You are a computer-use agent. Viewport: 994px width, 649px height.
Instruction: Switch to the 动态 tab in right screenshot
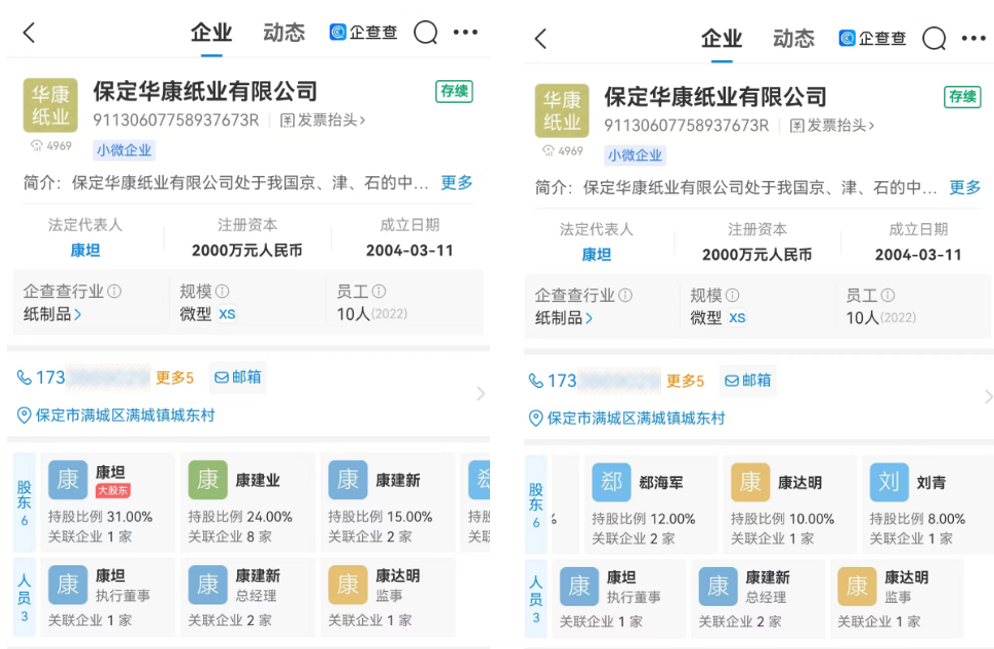pos(794,39)
